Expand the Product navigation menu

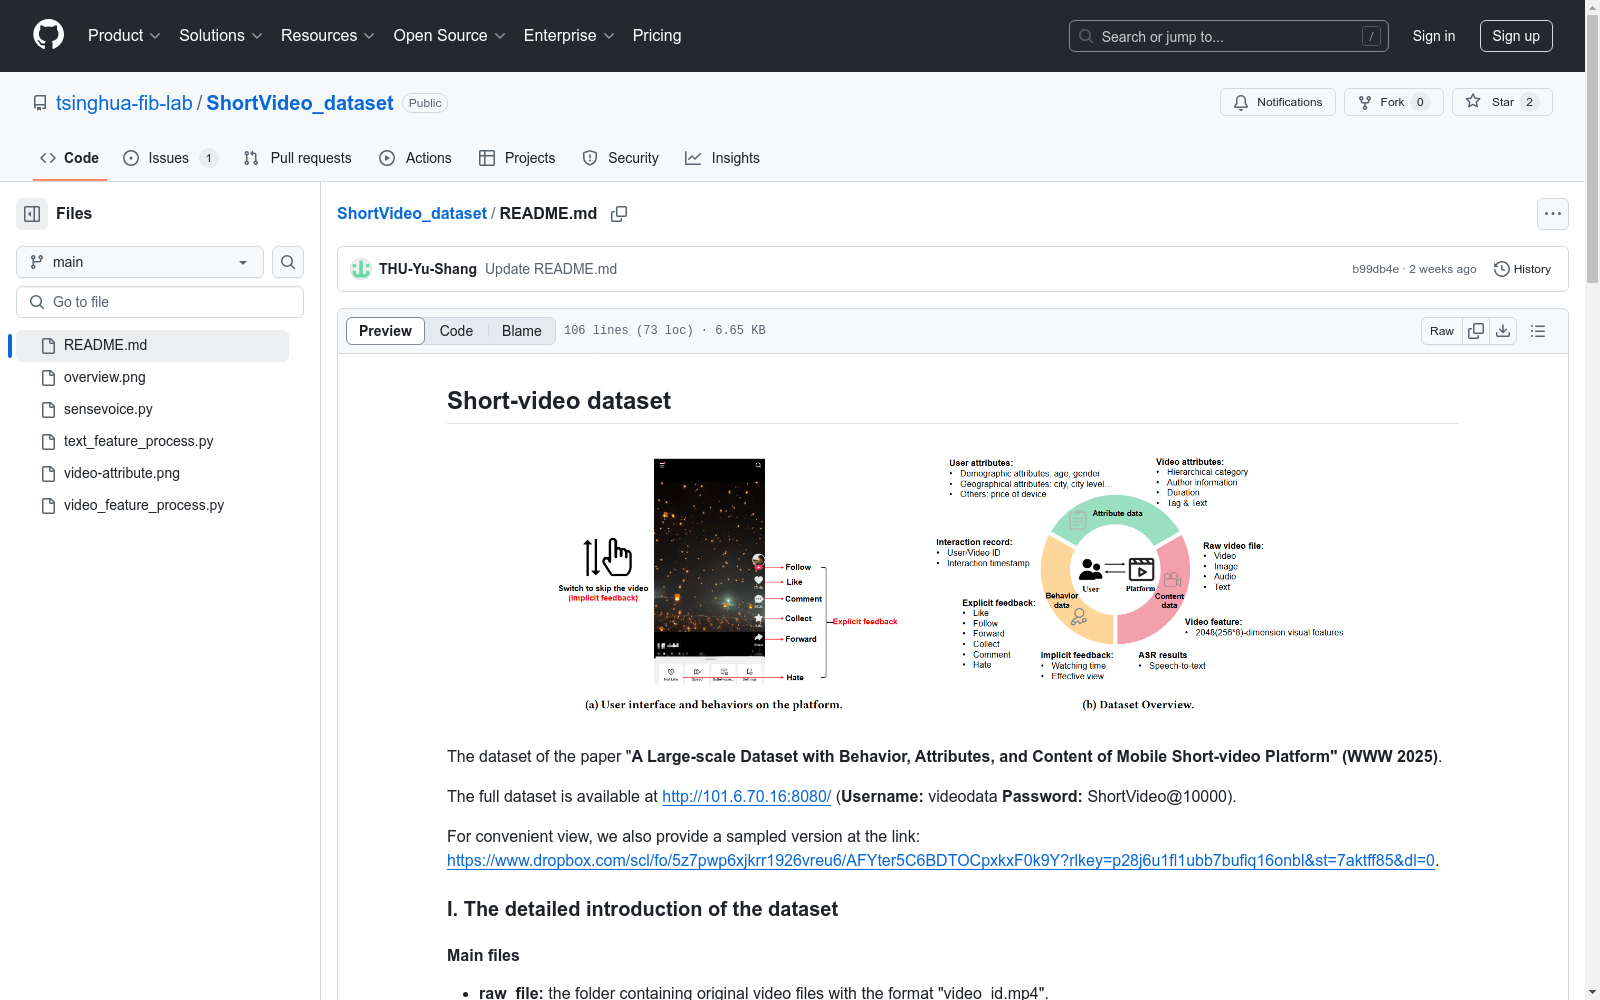tap(124, 36)
